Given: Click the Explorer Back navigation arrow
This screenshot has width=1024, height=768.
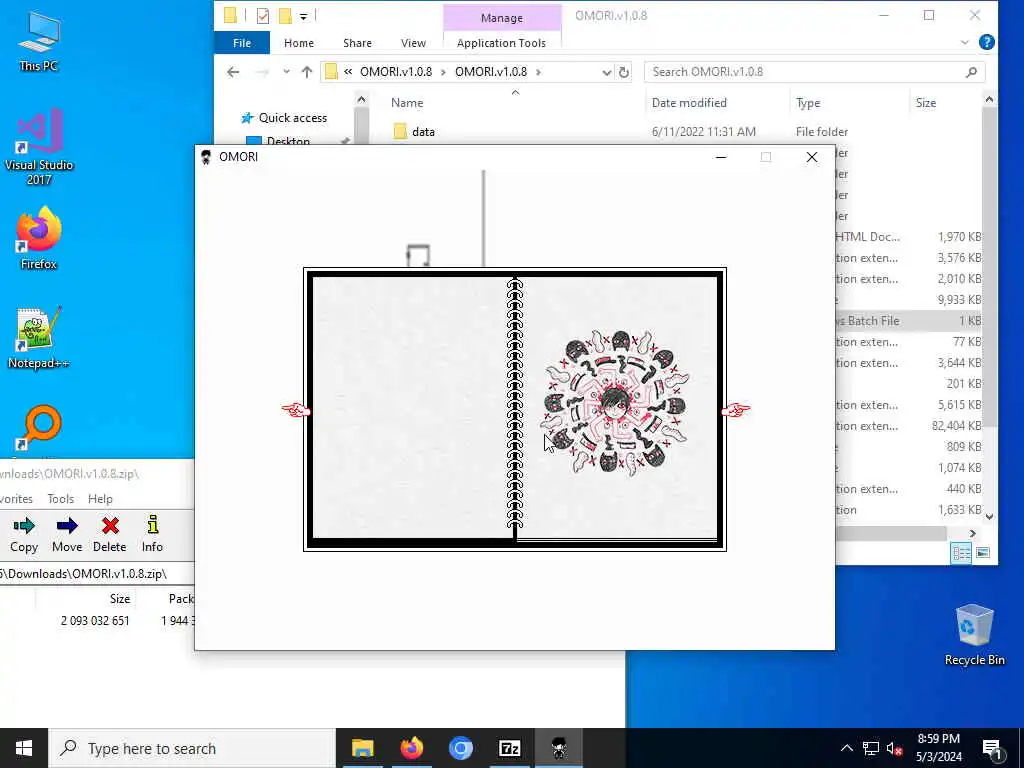Looking at the screenshot, I should pos(233,72).
